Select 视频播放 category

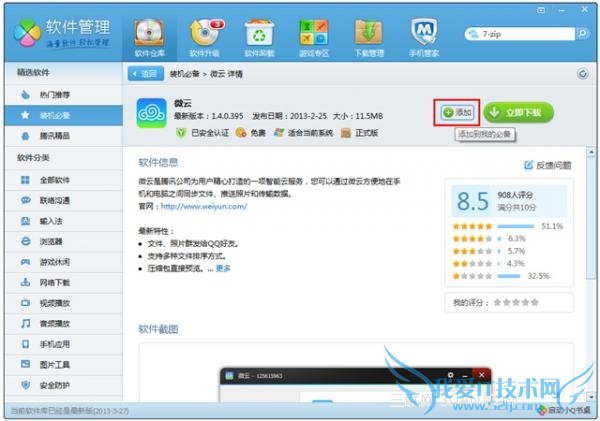click(64, 303)
